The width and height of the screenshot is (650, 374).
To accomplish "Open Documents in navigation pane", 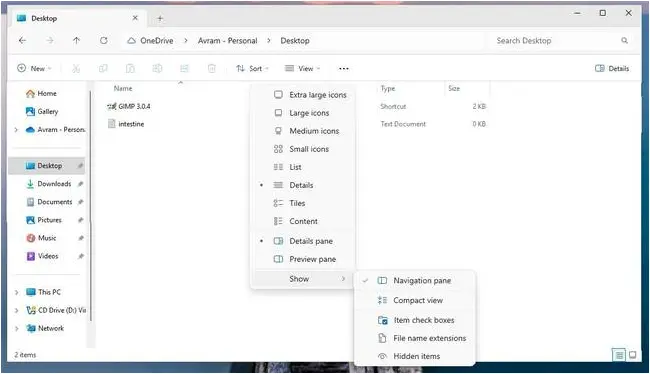I will pyautogui.click(x=55, y=202).
